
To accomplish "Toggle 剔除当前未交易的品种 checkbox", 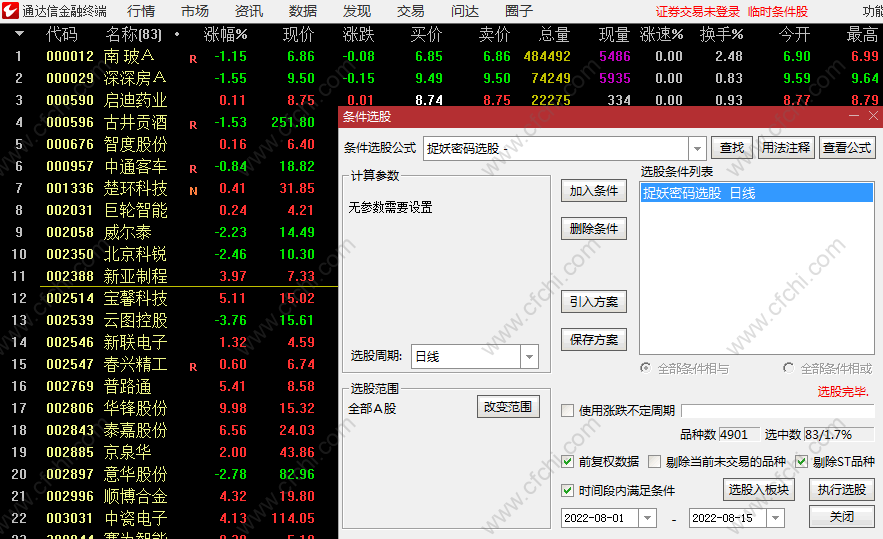I will coord(654,462).
